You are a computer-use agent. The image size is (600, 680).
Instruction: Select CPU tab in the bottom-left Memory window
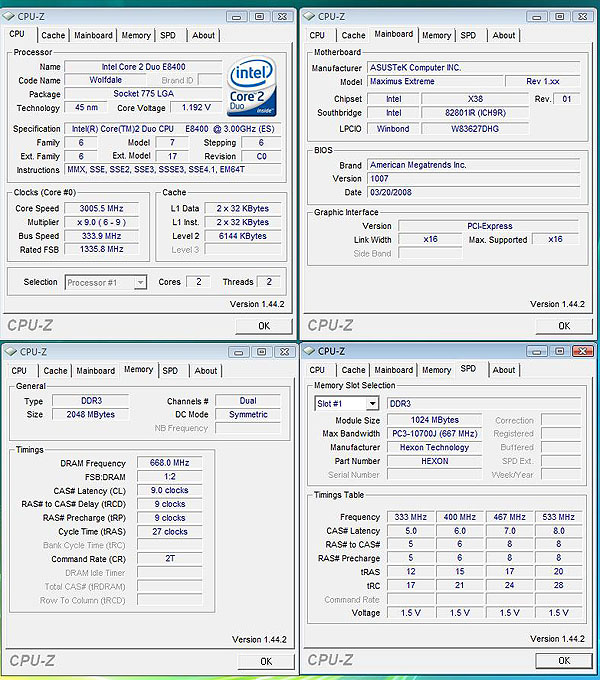[x=19, y=371]
